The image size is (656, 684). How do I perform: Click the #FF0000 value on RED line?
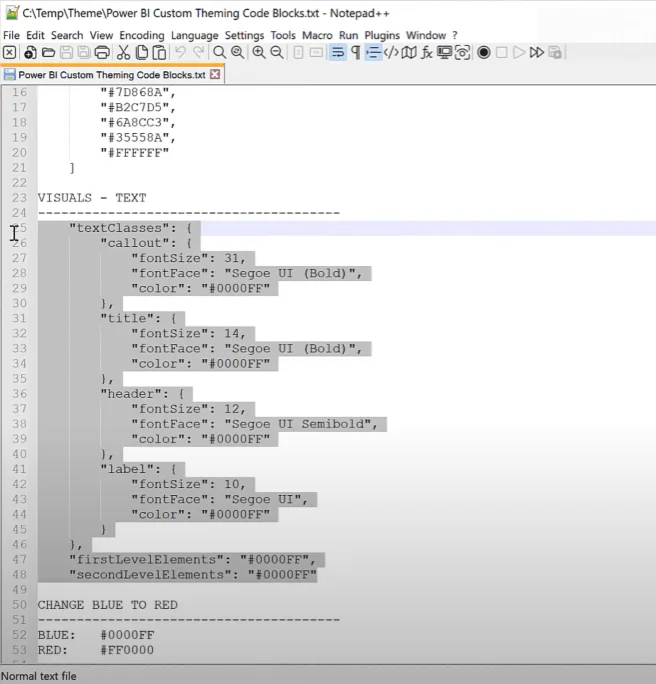click(127, 650)
